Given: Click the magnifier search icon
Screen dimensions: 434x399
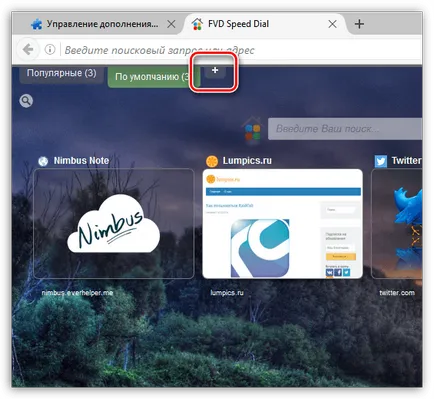Looking at the screenshot, I should point(26,100).
